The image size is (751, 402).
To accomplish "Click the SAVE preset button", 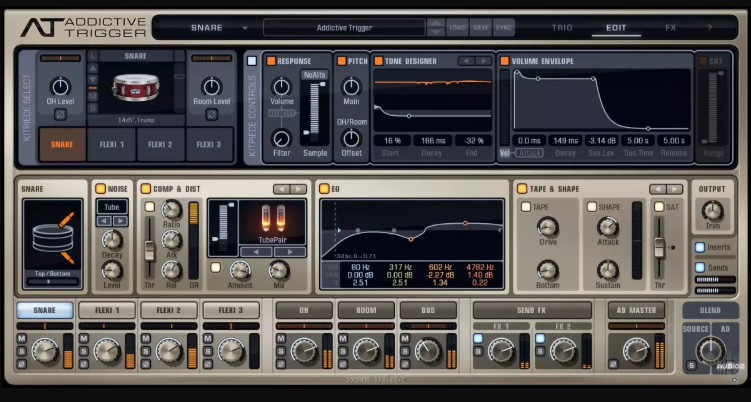I will pyautogui.click(x=480, y=28).
